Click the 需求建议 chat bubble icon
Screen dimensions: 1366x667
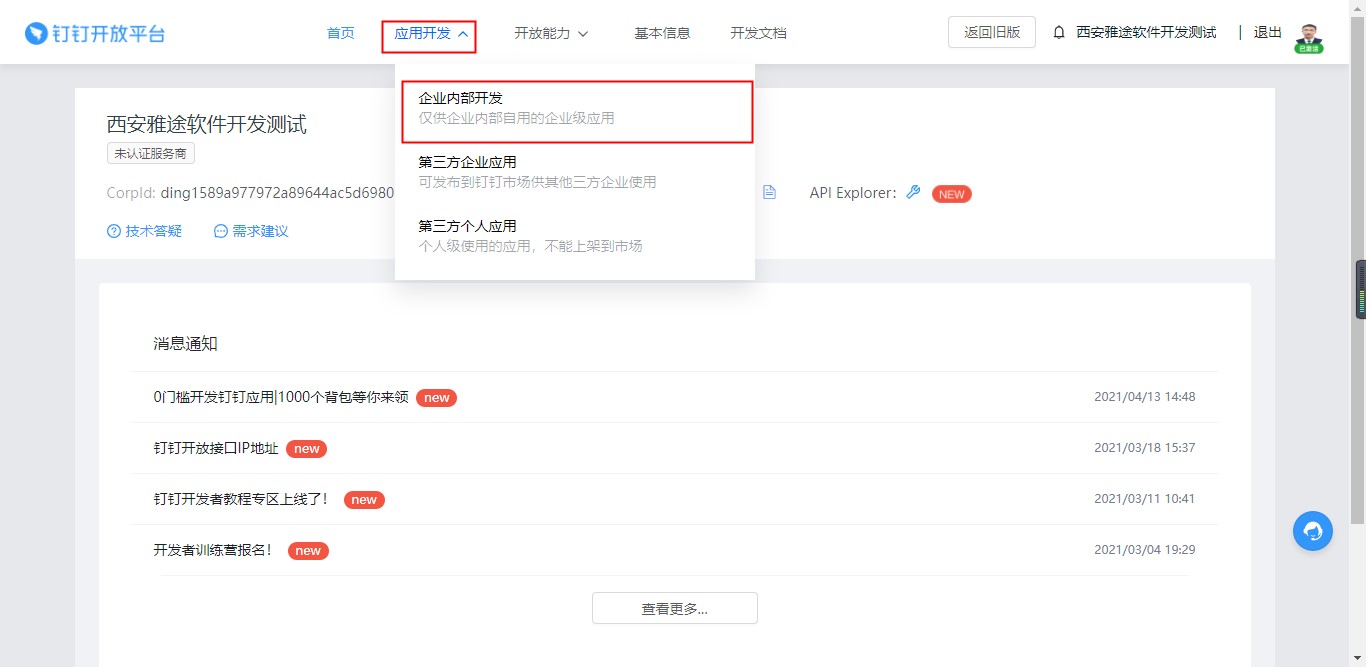coord(220,231)
